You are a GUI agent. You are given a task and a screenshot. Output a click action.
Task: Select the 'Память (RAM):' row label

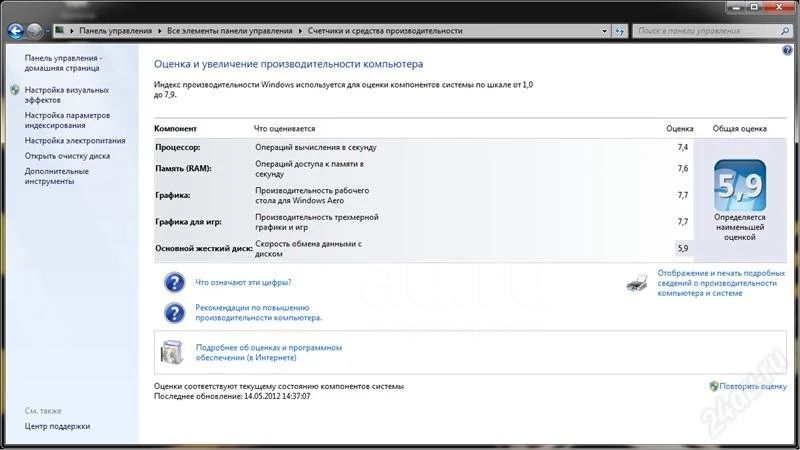(183, 168)
